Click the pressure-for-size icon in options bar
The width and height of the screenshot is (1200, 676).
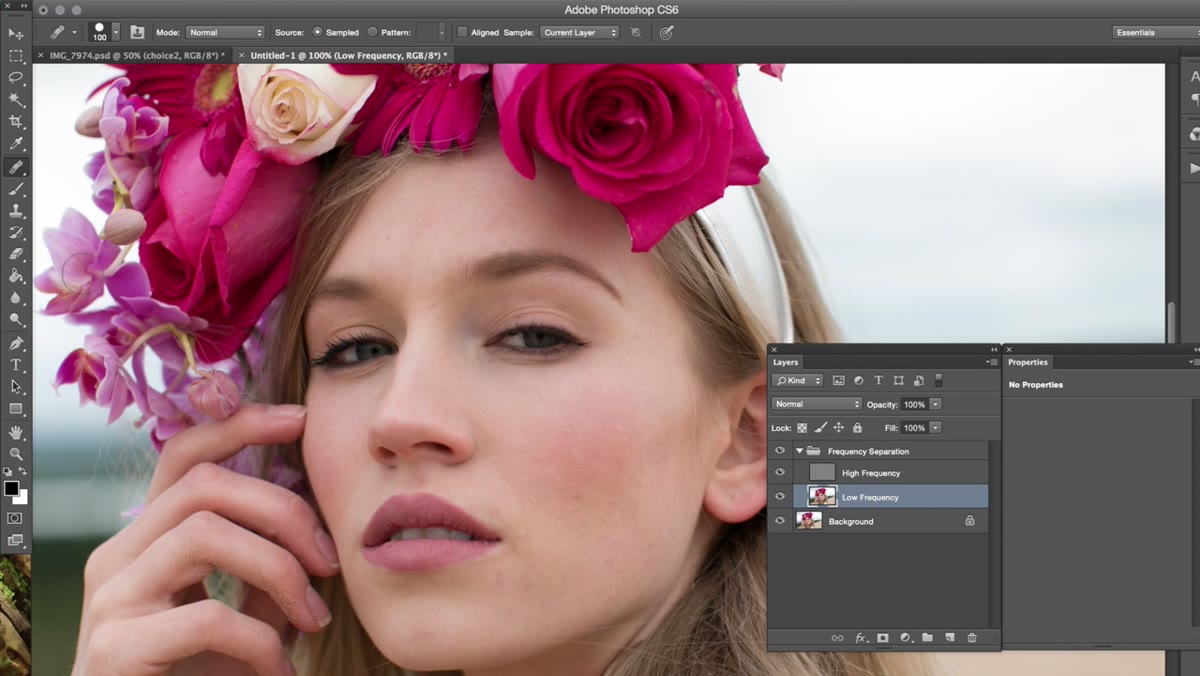tap(666, 32)
